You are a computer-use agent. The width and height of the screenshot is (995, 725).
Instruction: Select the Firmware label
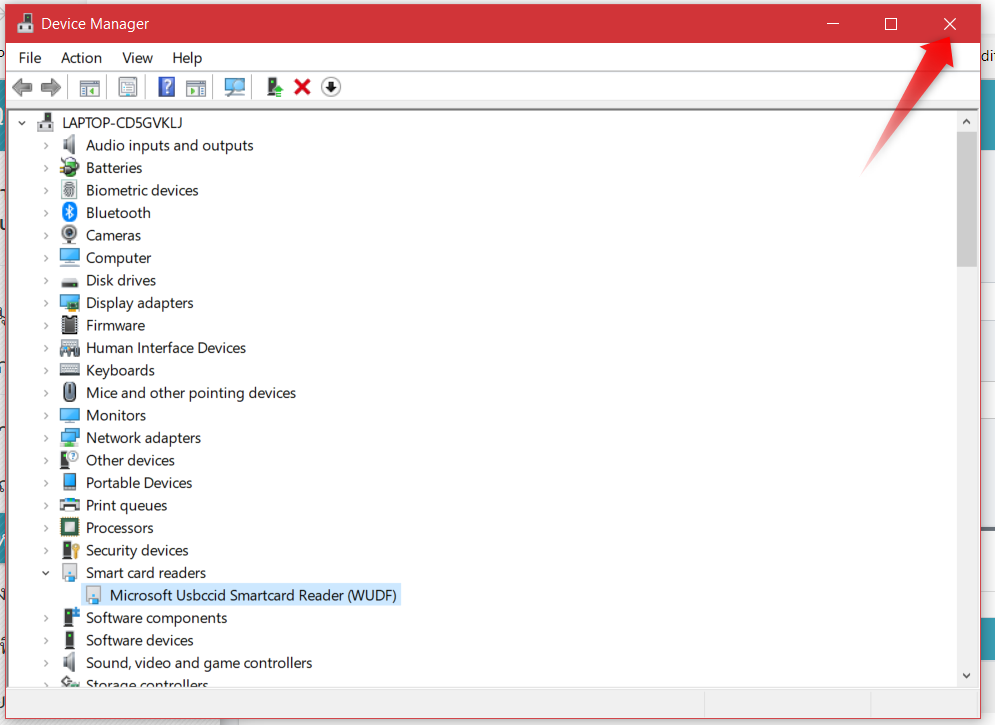point(115,325)
